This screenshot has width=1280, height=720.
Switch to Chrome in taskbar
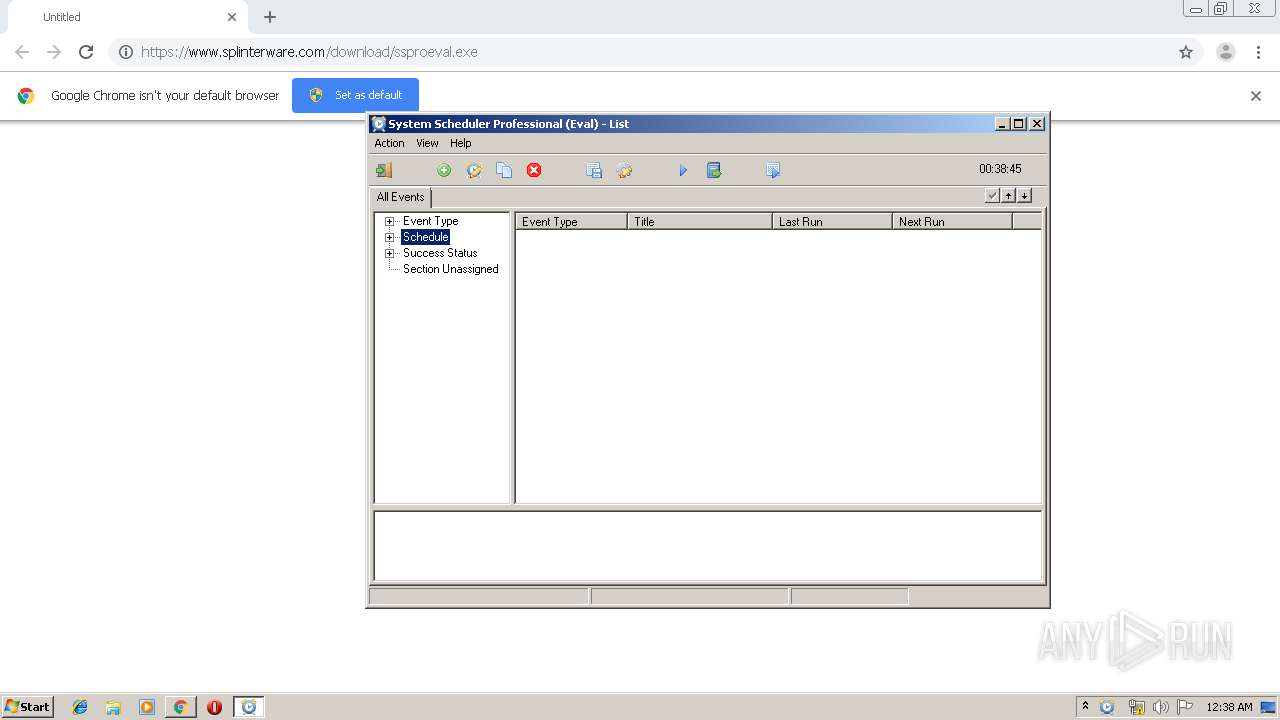click(180, 707)
